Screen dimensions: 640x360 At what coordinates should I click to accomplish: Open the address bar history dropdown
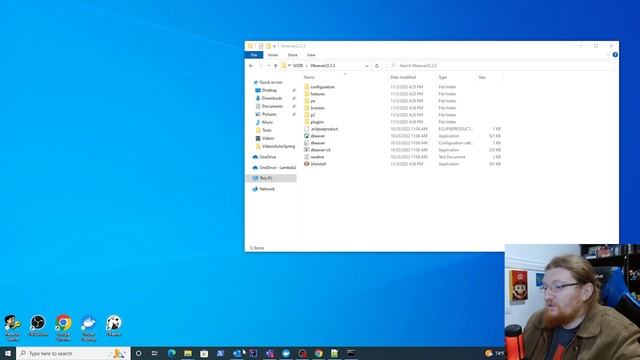pos(367,66)
